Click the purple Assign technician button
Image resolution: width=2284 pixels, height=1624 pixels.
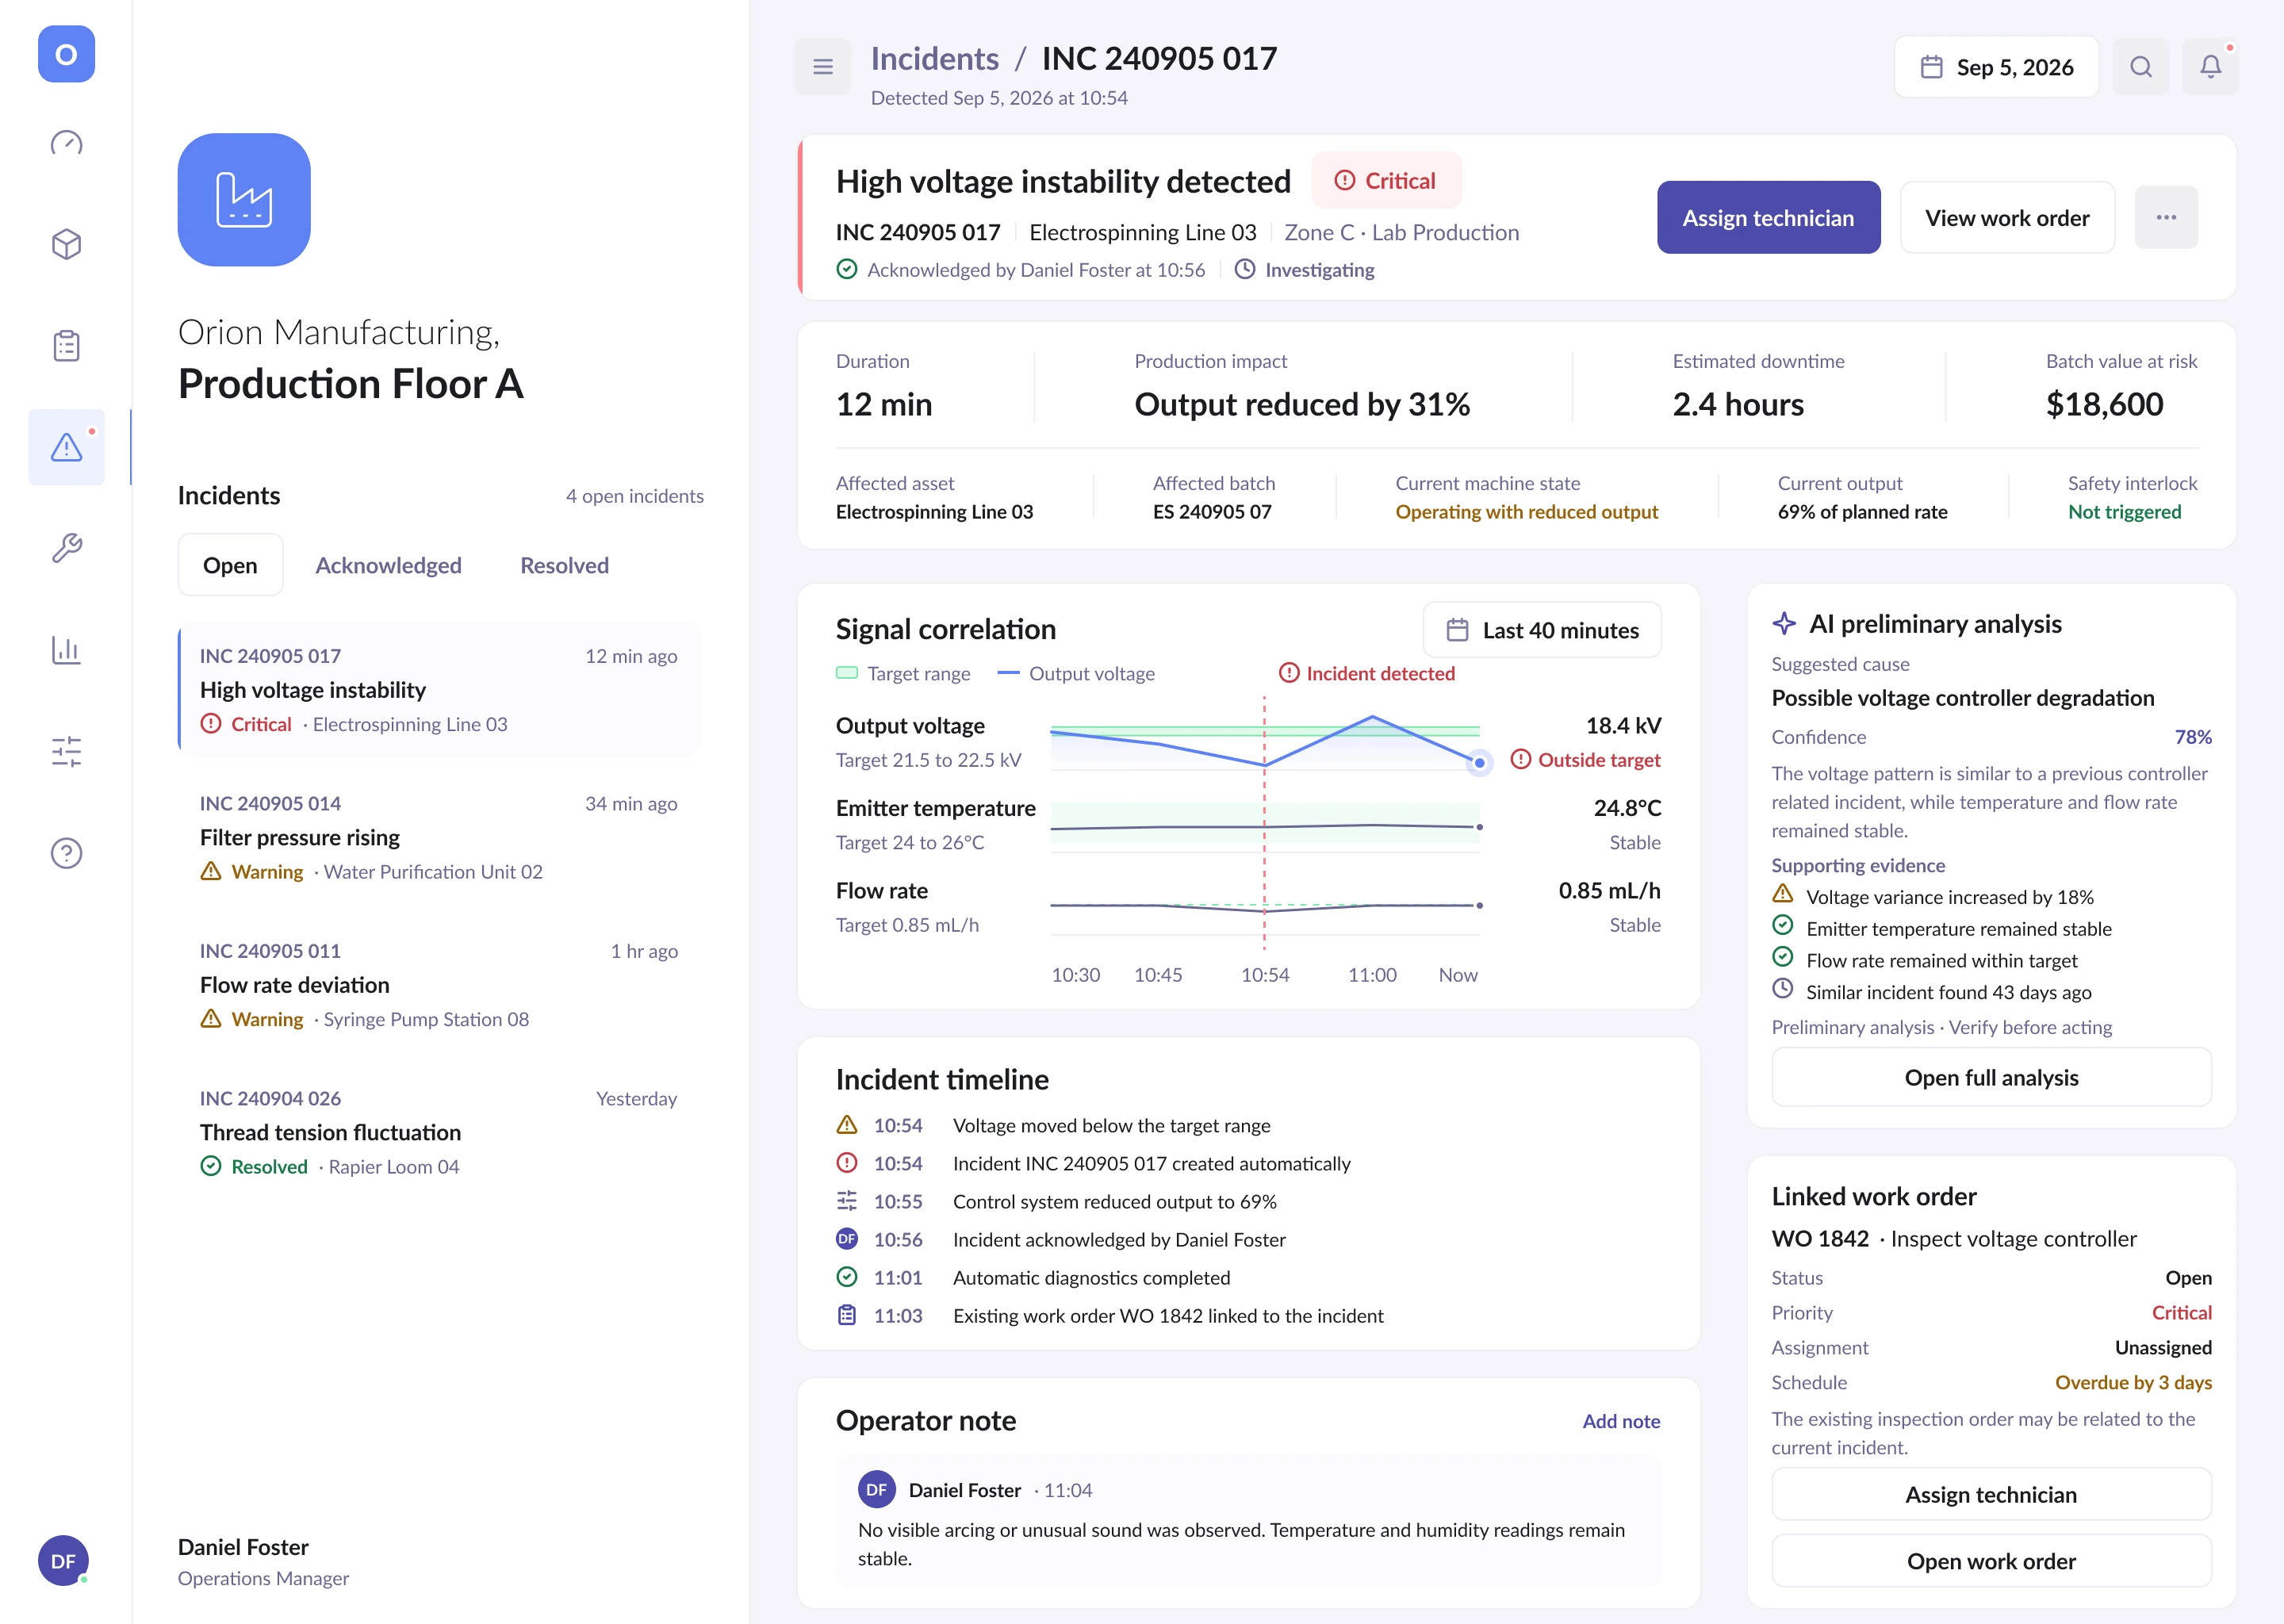click(1768, 217)
